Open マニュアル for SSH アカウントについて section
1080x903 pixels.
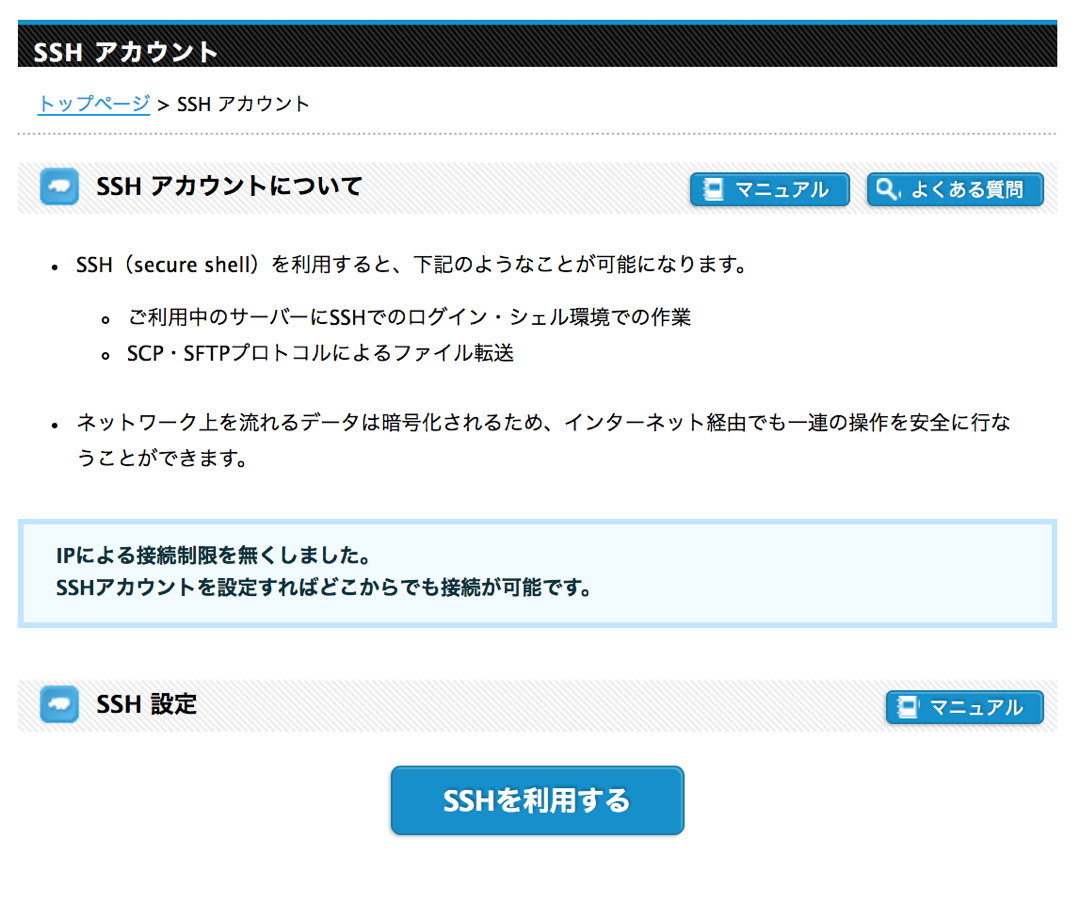(x=769, y=189)
